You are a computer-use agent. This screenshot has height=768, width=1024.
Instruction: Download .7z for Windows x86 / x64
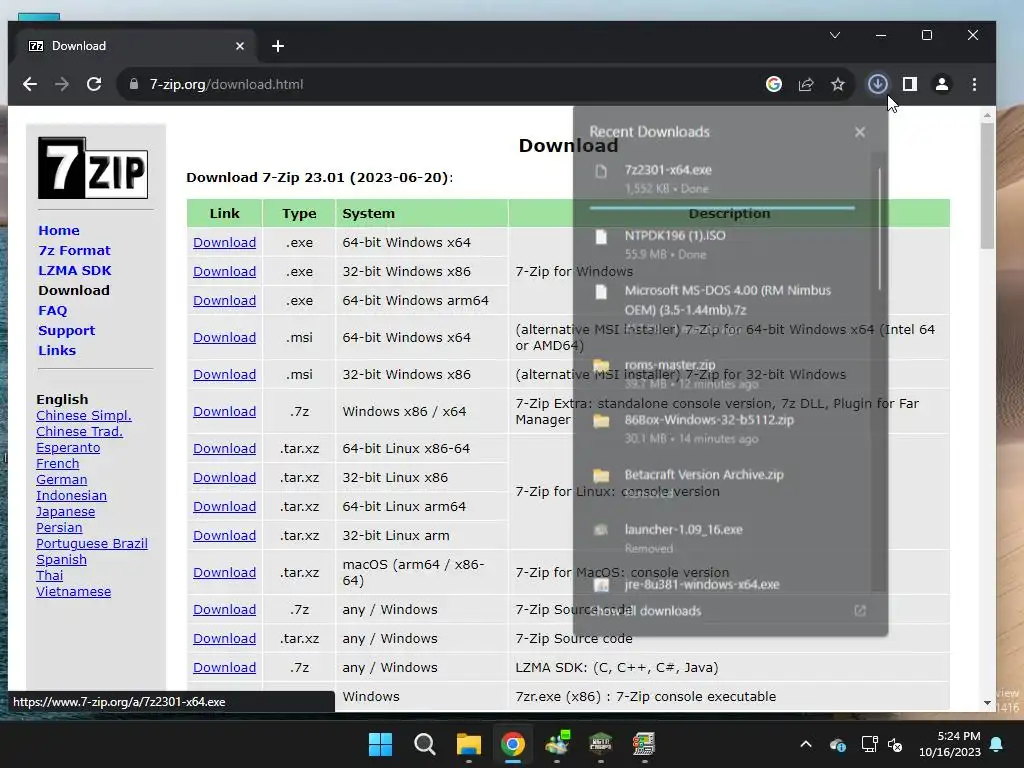tap(224, 411)
